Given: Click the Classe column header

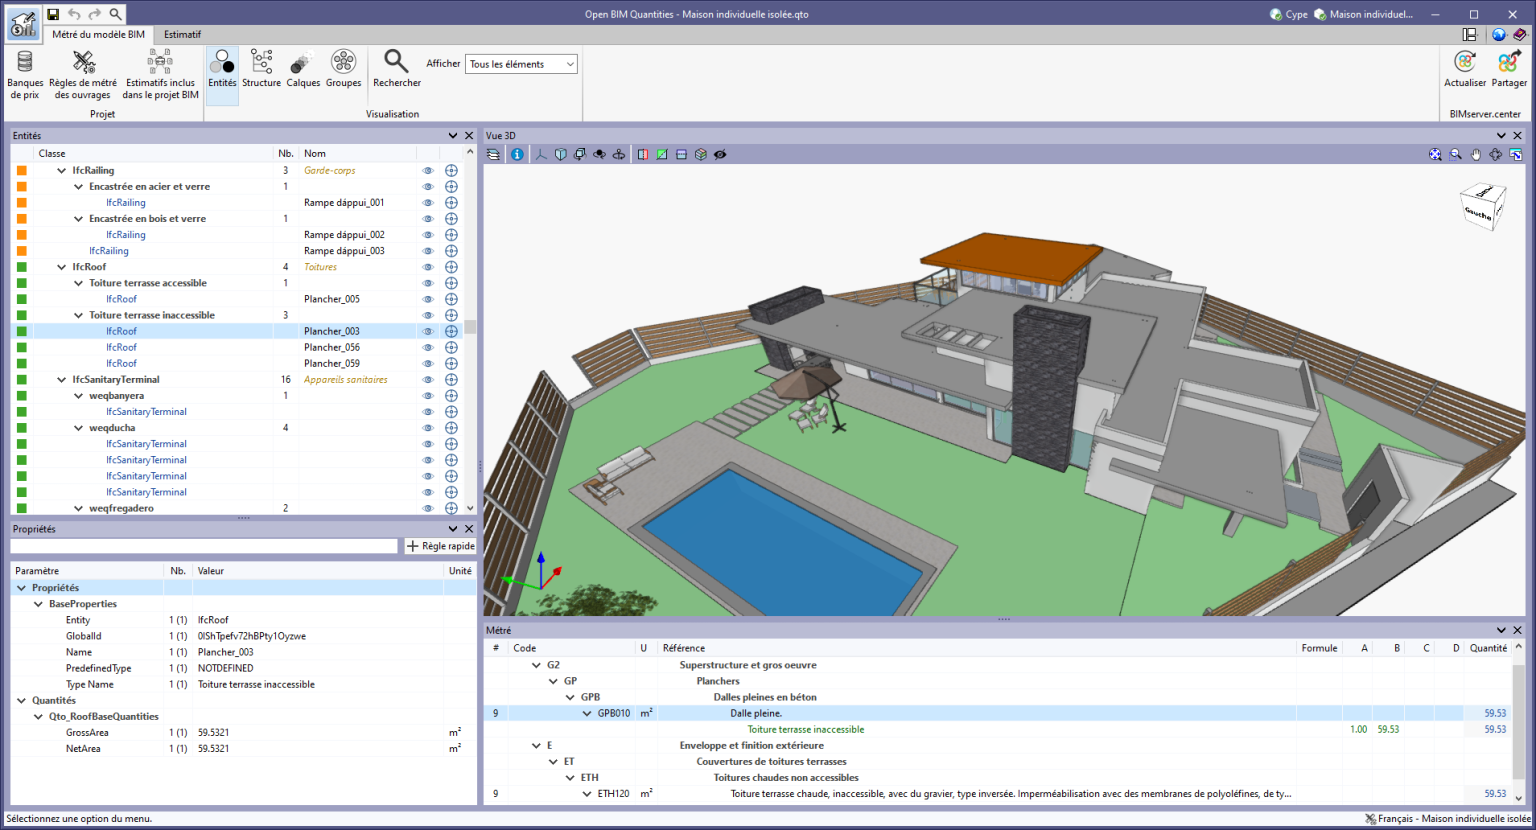Looking at the screenshot, I should coord(155,153).
